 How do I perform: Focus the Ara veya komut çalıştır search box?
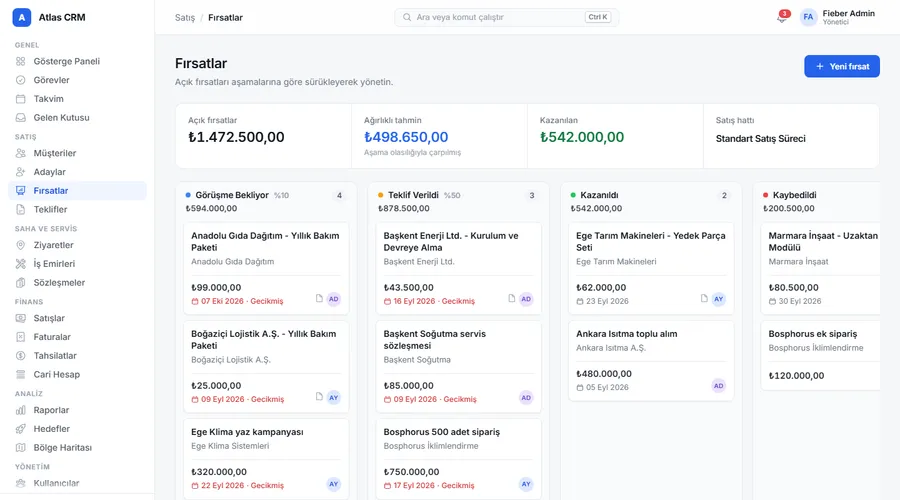(x=506, y=17)
